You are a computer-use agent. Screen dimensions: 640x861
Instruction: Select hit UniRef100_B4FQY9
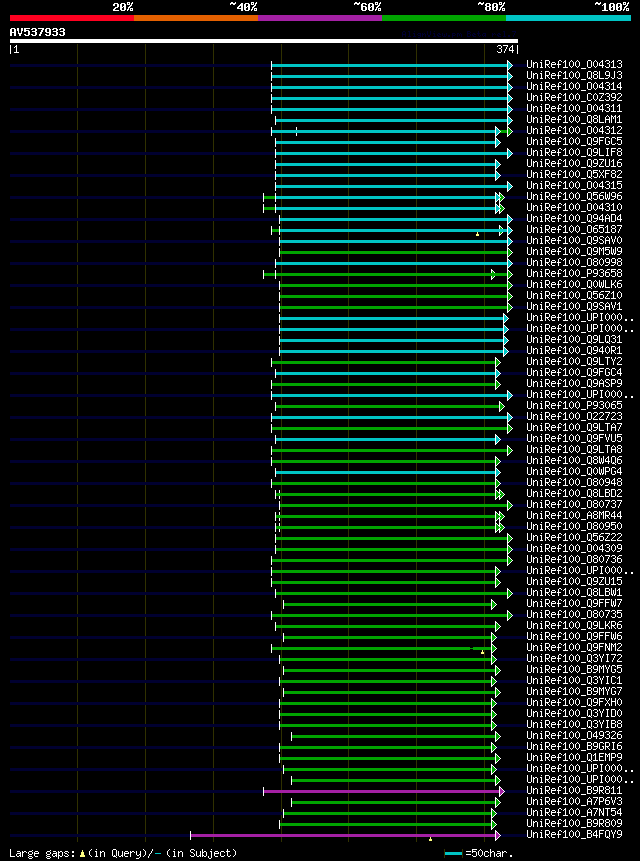click(574, 834)
